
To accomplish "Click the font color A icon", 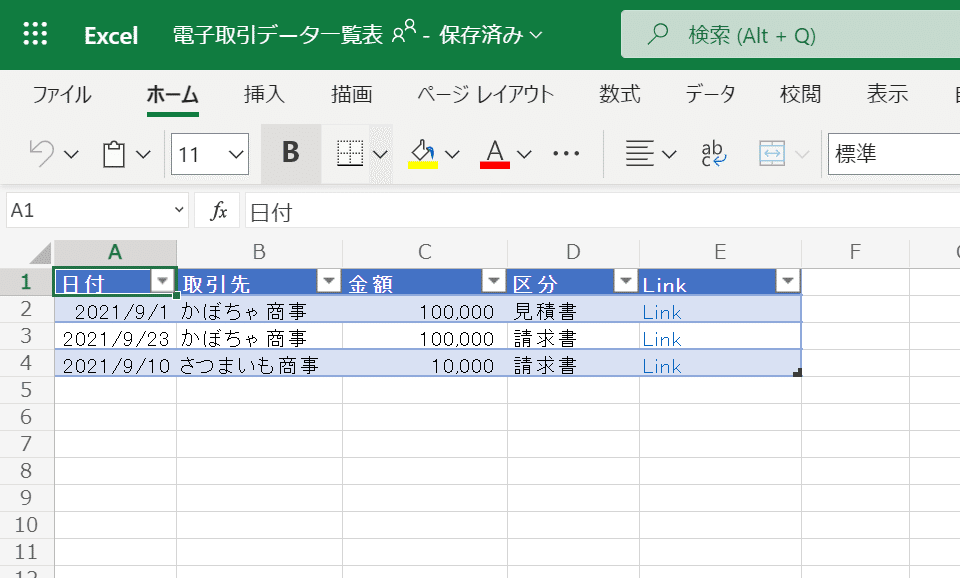I will (495, 154).
